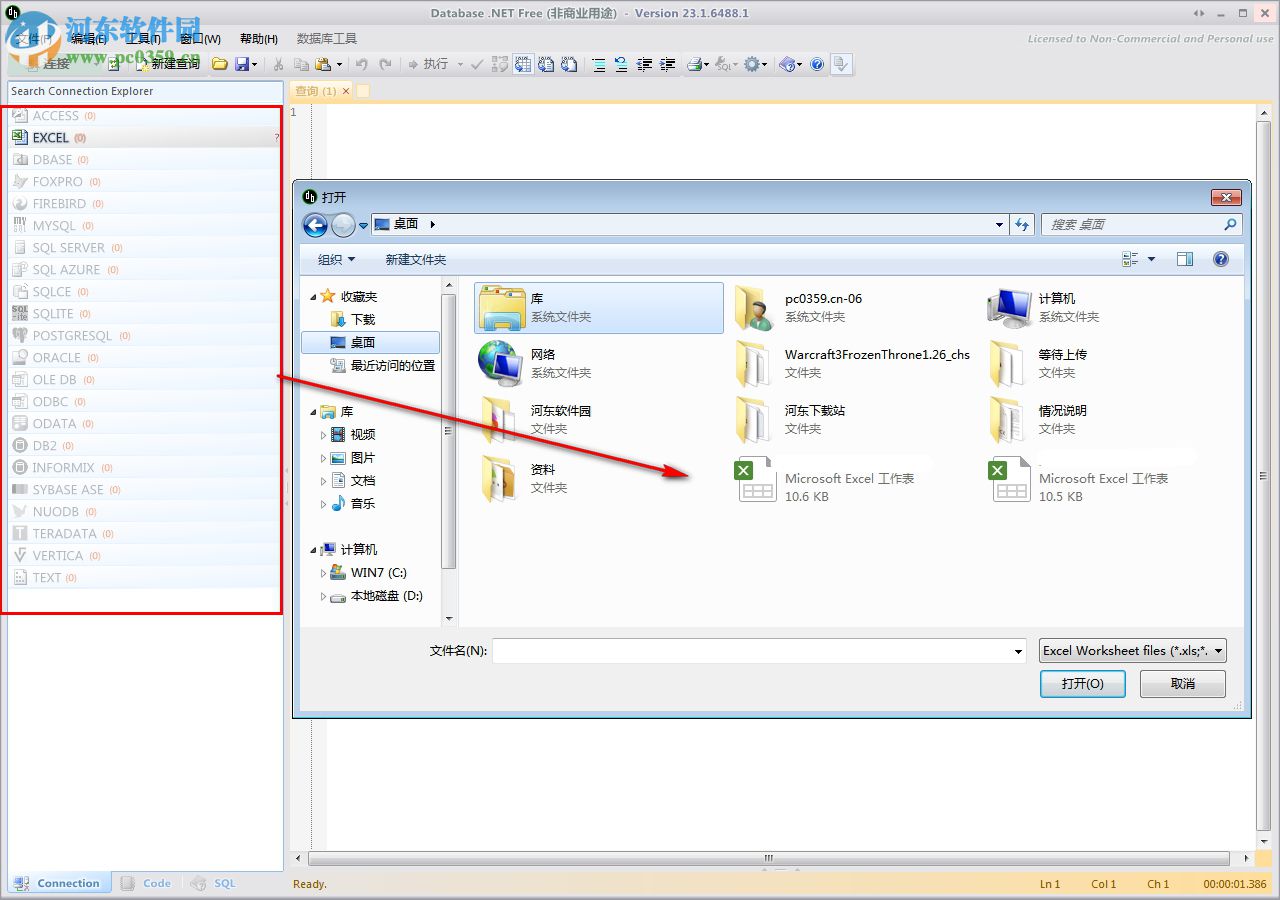Open the change view dropdown arrow
1280x900 pixels.
click(1151, 259)
